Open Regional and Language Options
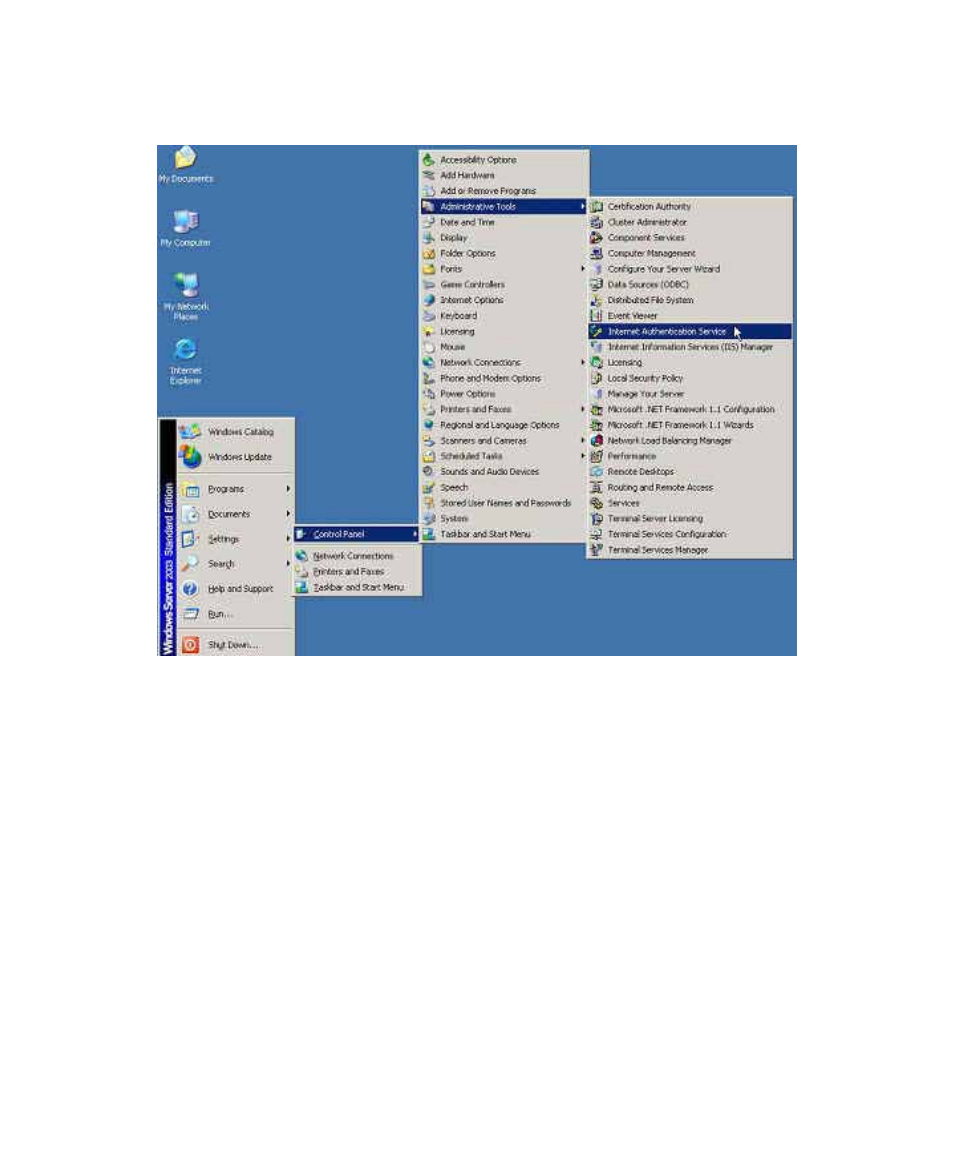 (504, 425)
